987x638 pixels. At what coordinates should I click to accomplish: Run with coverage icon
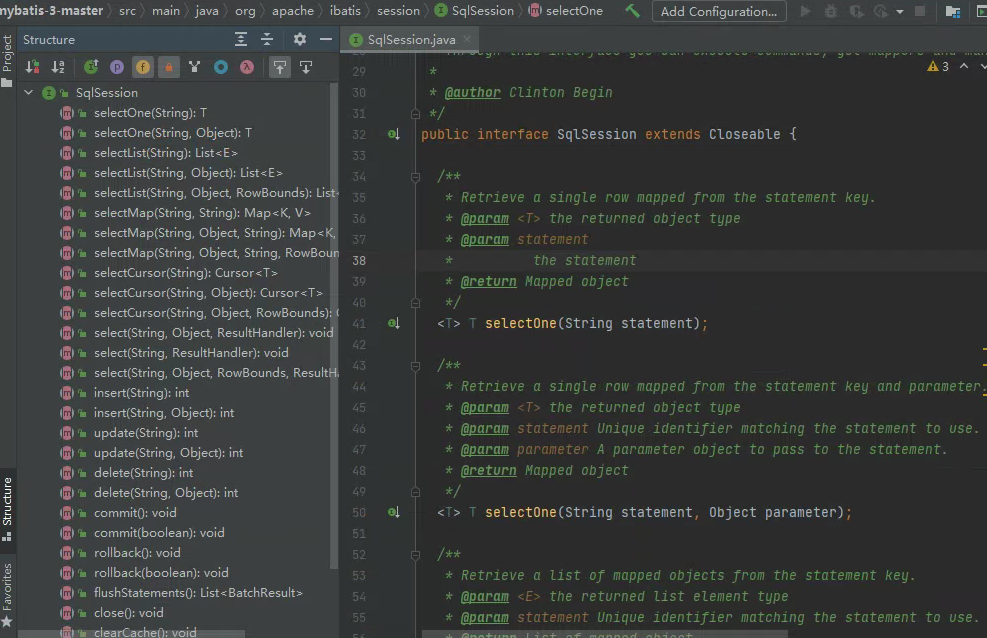856,11
